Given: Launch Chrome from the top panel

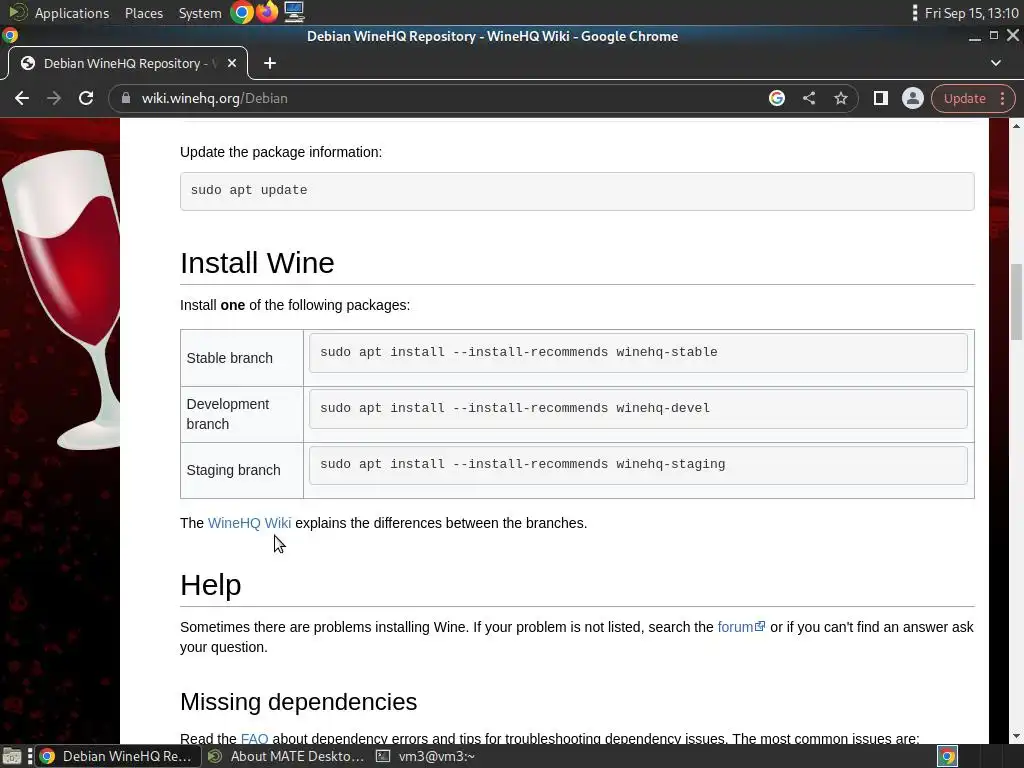Looking at the screenshot, I should [242, 12].
